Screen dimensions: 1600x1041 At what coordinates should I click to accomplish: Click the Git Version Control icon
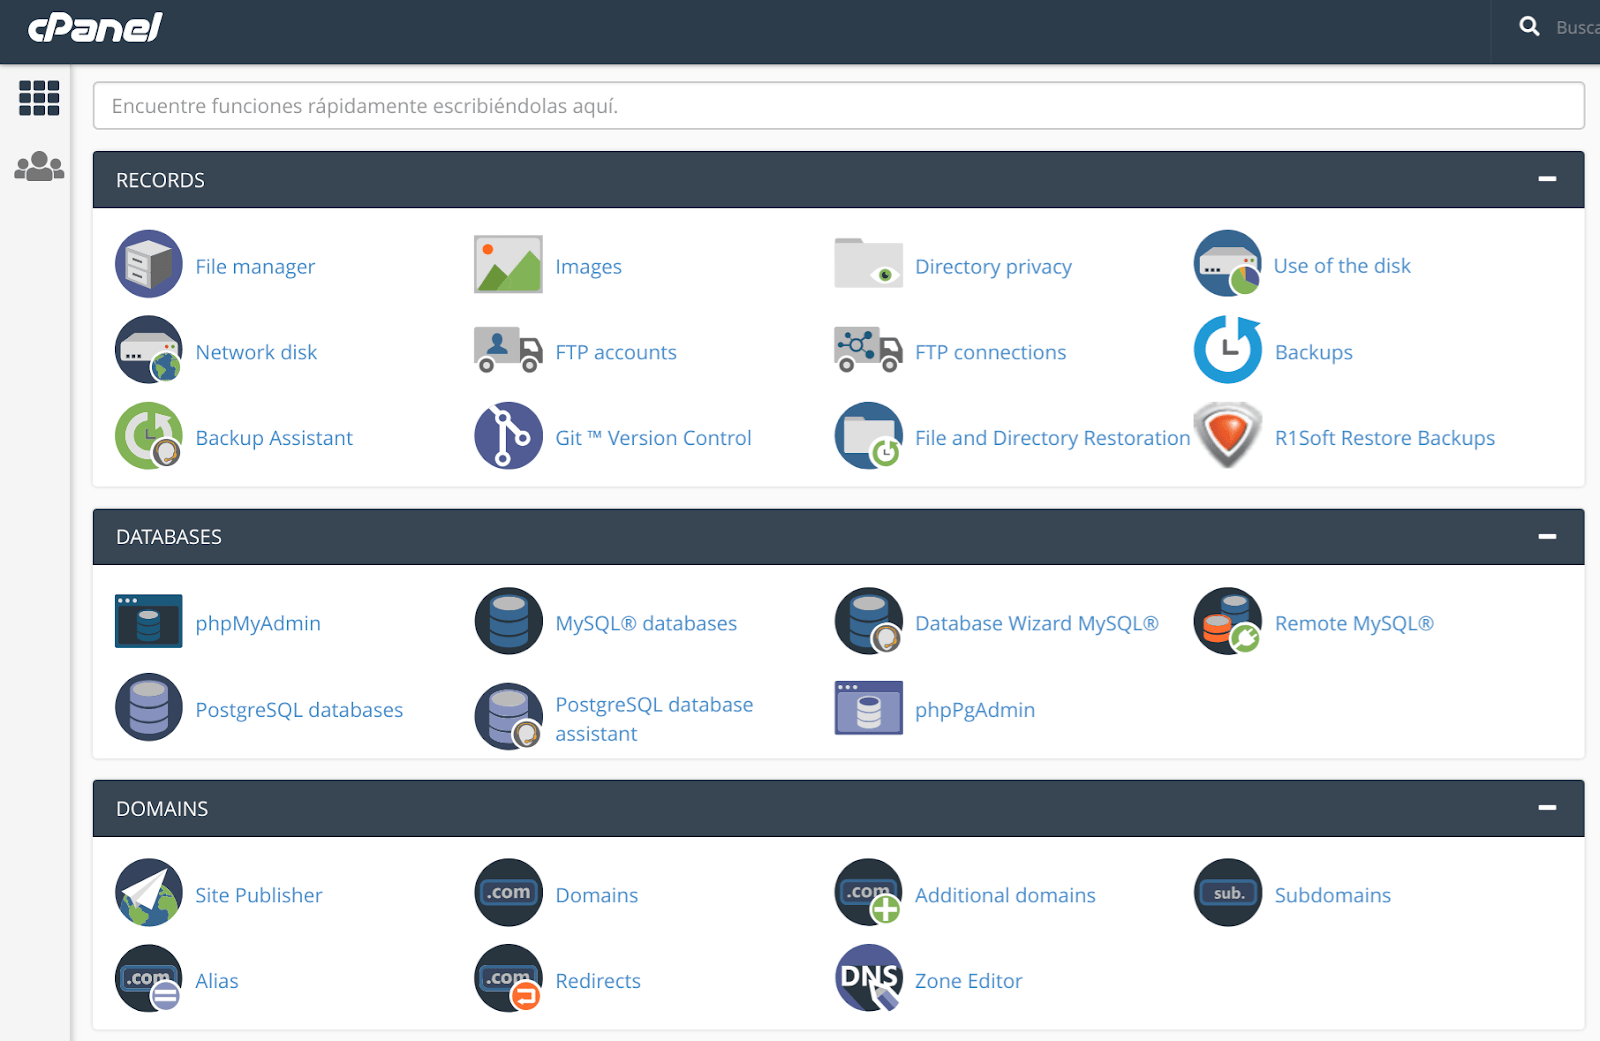coord(508,436)
